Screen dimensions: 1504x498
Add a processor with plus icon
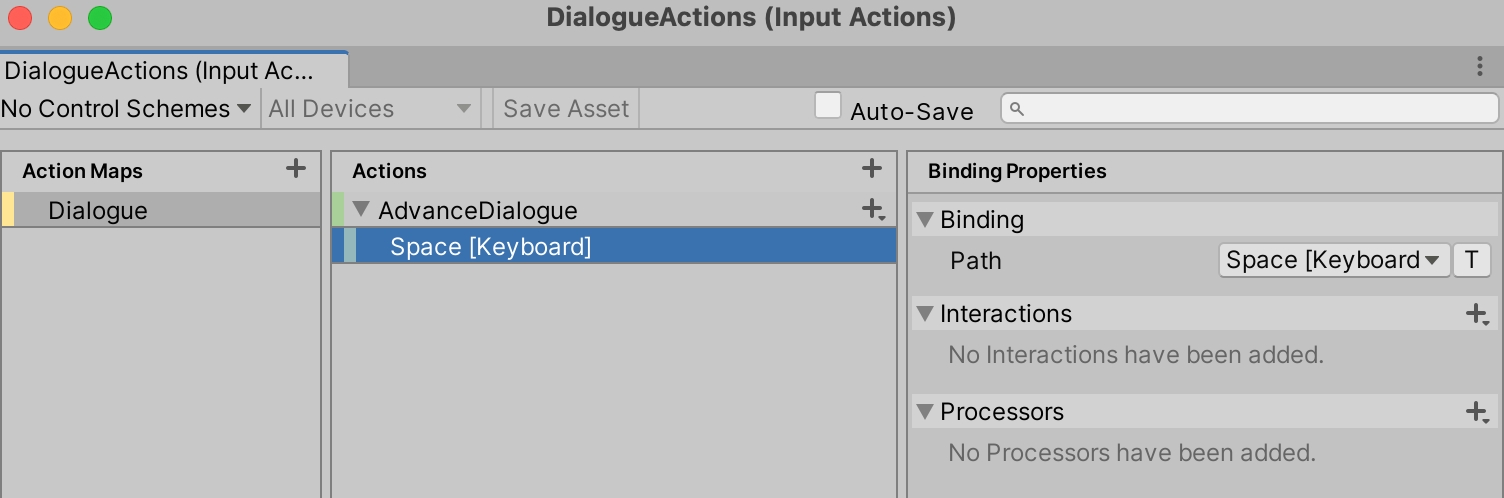[x=1477, y=412]
